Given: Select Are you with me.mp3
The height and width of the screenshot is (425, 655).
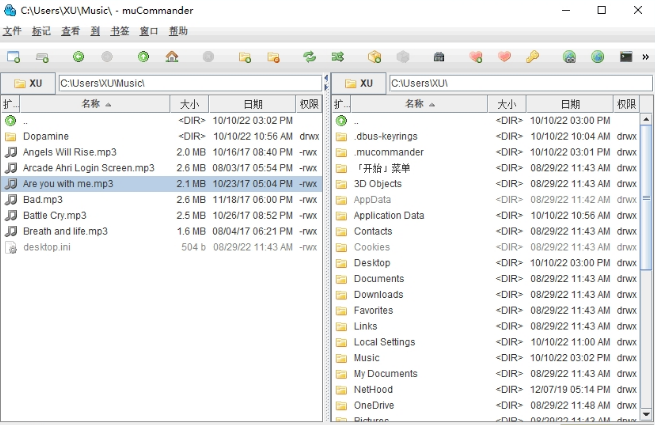Looking at the screenshot, I should pos(162,184).
